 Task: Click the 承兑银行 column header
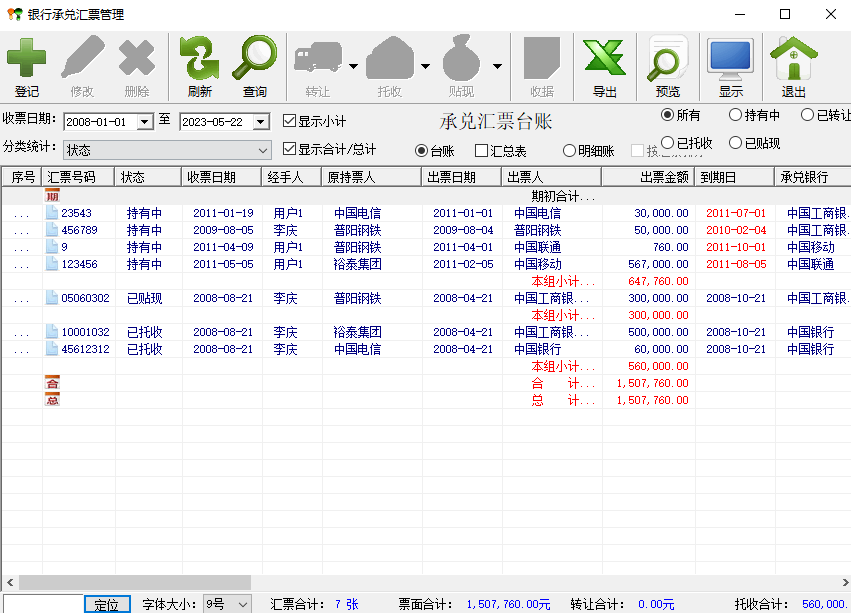tap(812, 177)
